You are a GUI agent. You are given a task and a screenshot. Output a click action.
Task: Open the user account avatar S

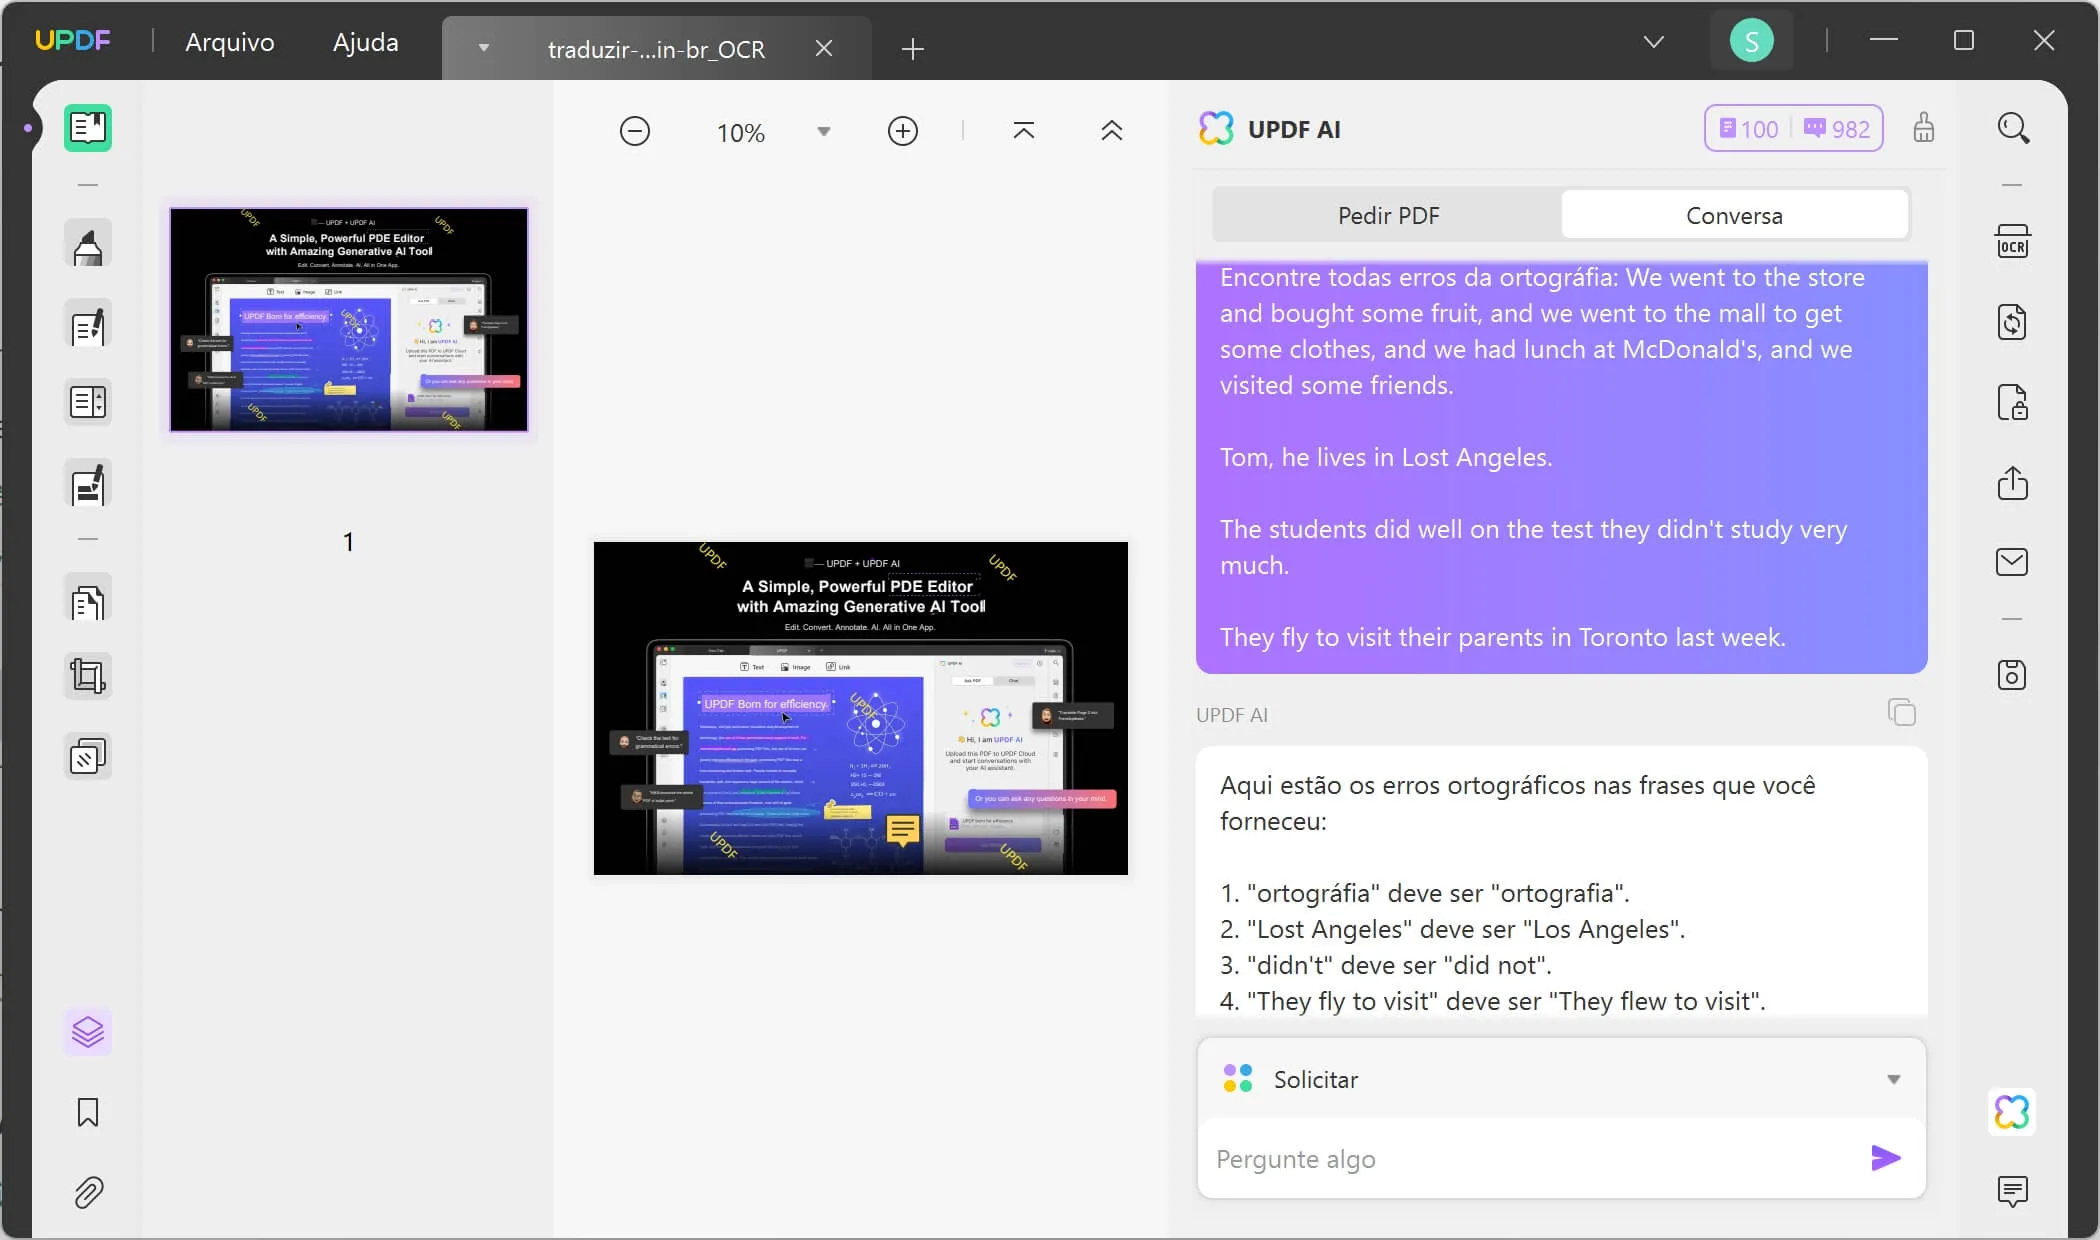[1751, 41]
